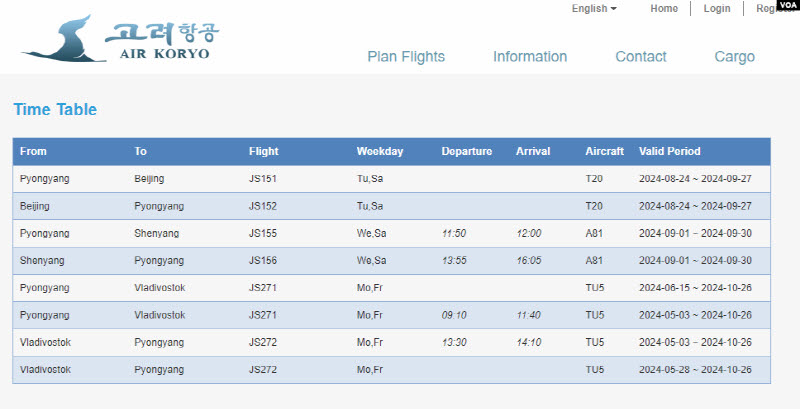Viewport: 800px width, 409px height.
Task: Click the Departure column header
Action: (x=467, y=152)
